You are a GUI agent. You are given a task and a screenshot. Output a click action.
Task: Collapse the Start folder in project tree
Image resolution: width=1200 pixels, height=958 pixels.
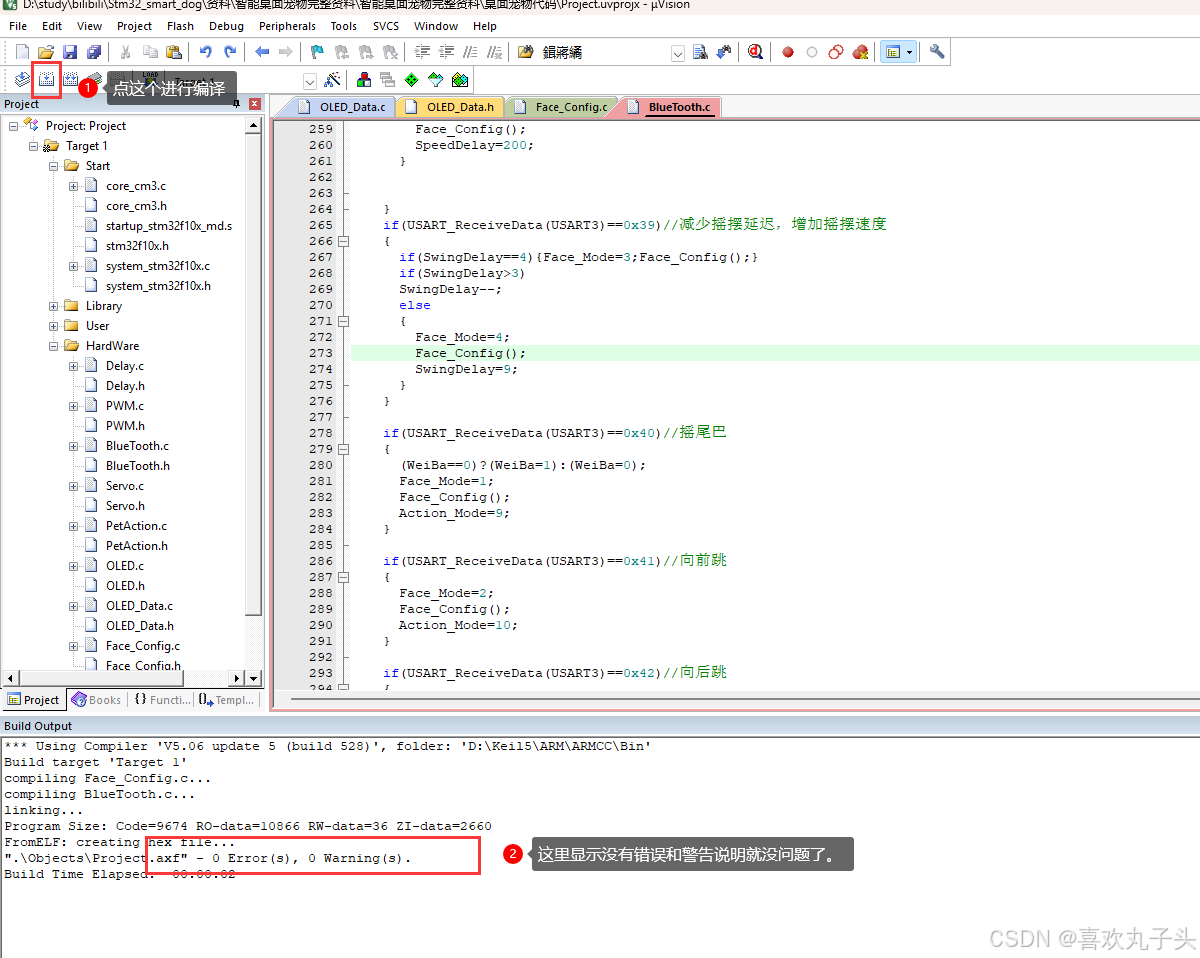click(54, 166)
